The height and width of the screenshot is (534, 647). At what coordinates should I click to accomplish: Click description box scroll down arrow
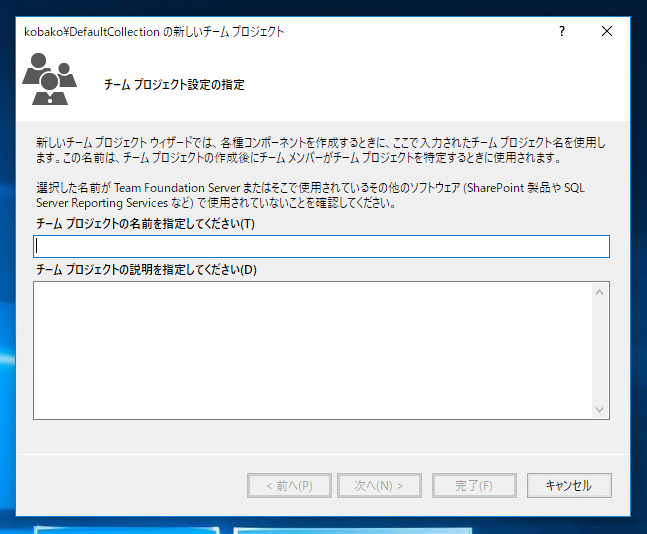coord(600,410)
